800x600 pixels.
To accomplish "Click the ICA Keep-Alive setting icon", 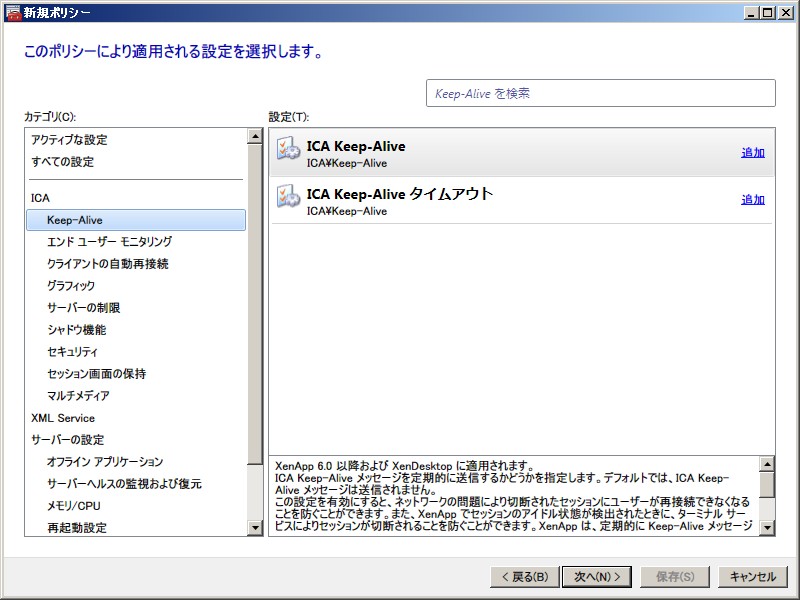I will click(x=288, y=153).
